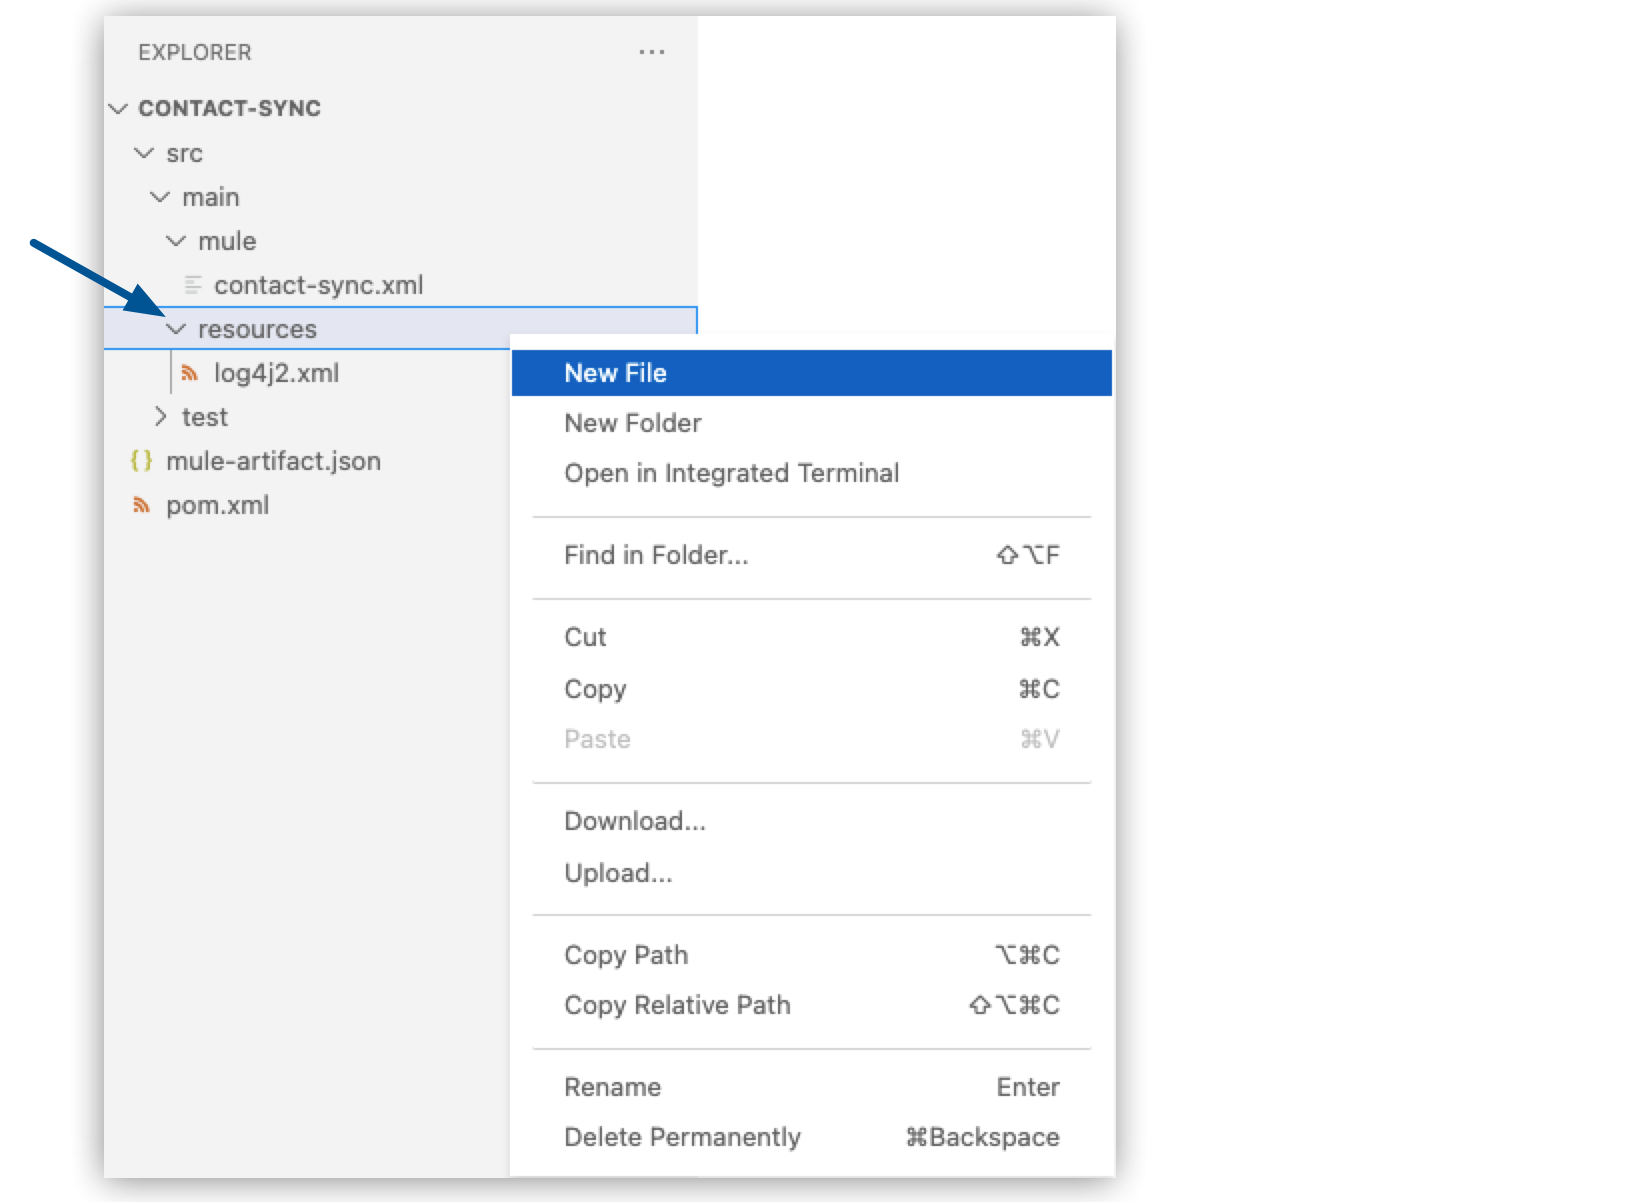Open the Explorer more actions menu
The image size is (1634, 1202).
click(652, 52)
